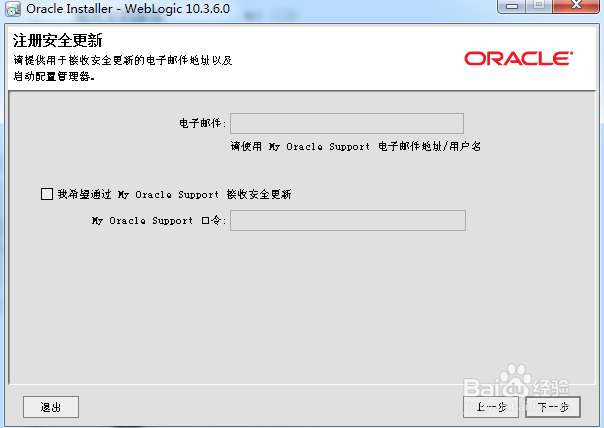Click the My Oracle Support 口令: label
This screenshot has height=428, width=604.
(158, 221)
